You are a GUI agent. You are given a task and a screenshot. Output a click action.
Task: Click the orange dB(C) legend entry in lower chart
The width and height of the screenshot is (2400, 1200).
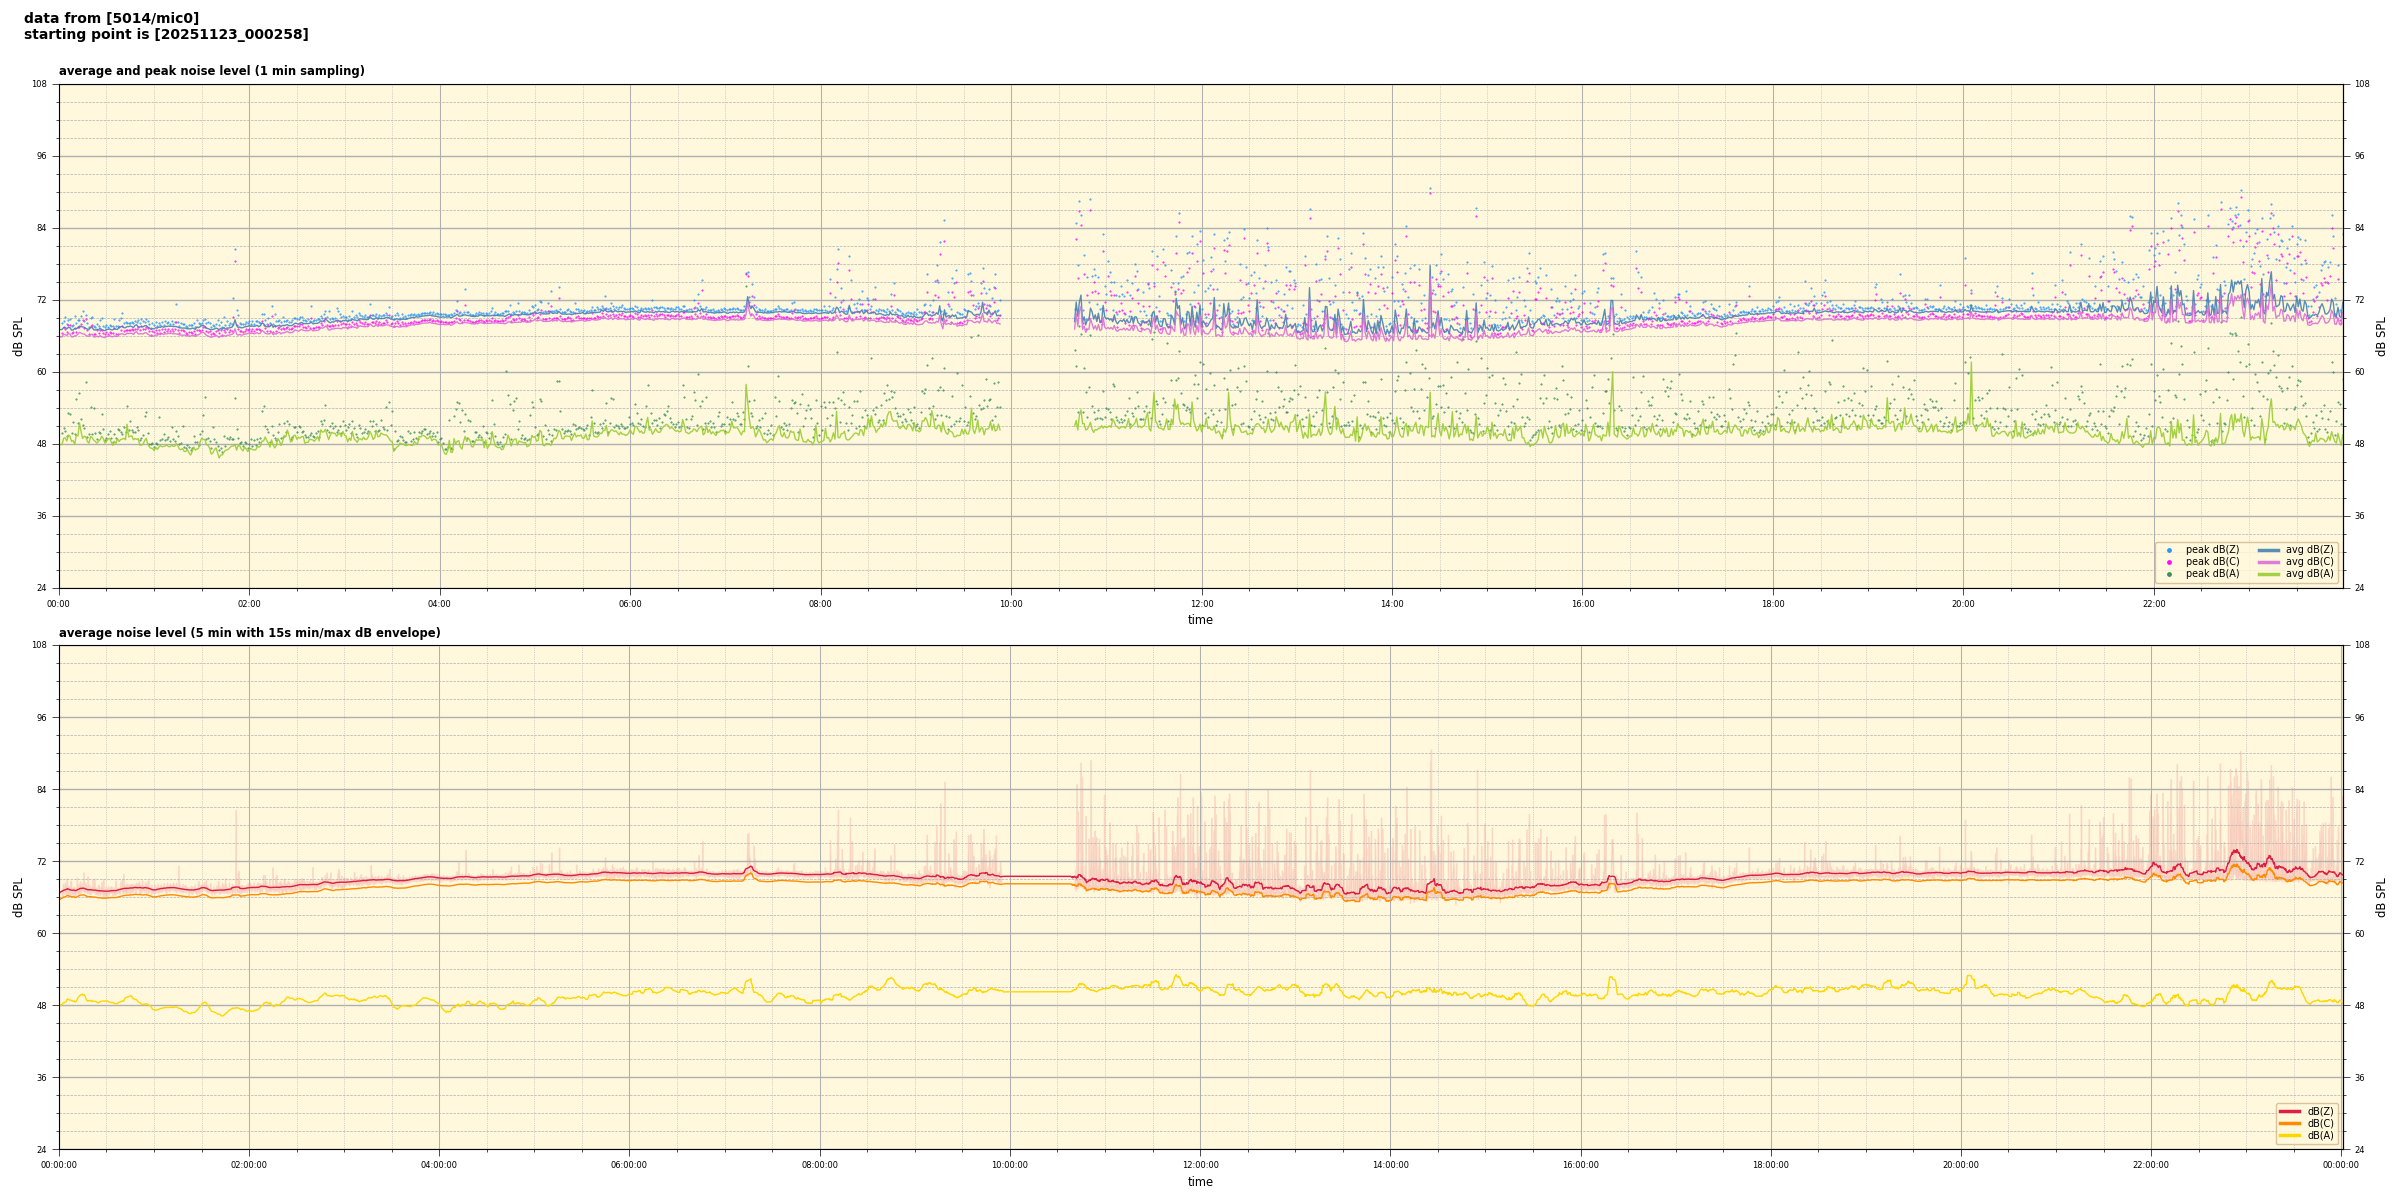tap(2289, 1123)
